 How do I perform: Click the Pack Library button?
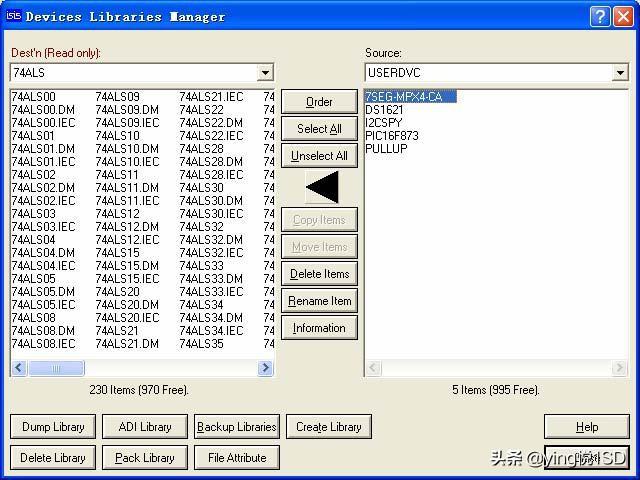145,458
